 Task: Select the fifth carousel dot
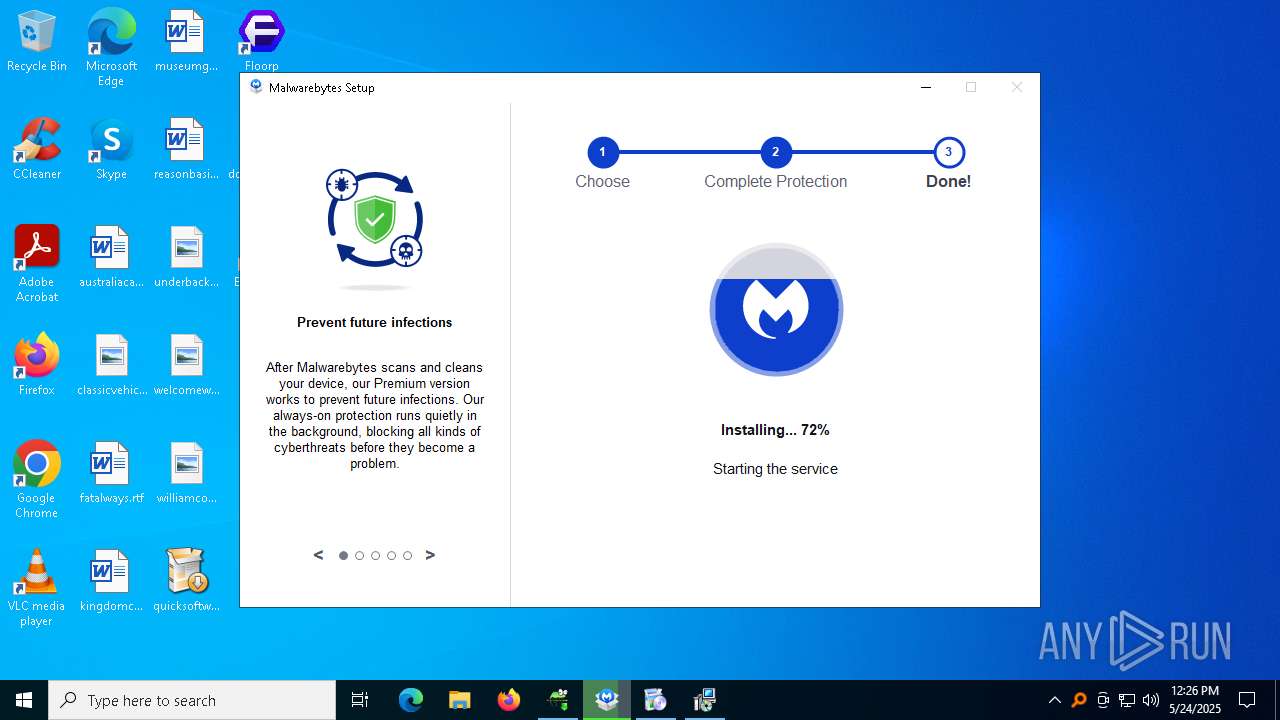point(407,555)
